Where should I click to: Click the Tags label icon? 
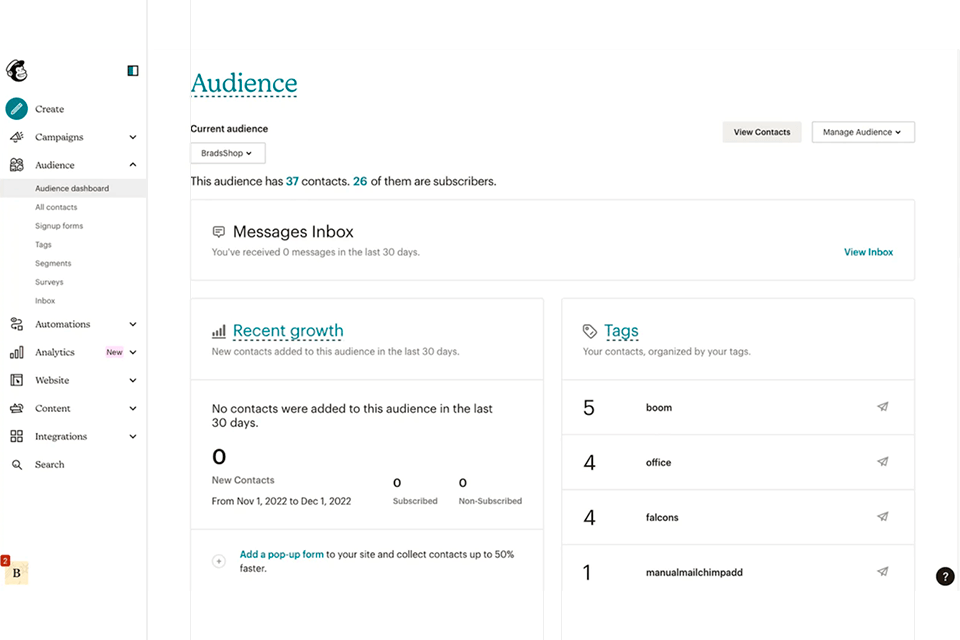pyautogui.click(x=590, y=331)
